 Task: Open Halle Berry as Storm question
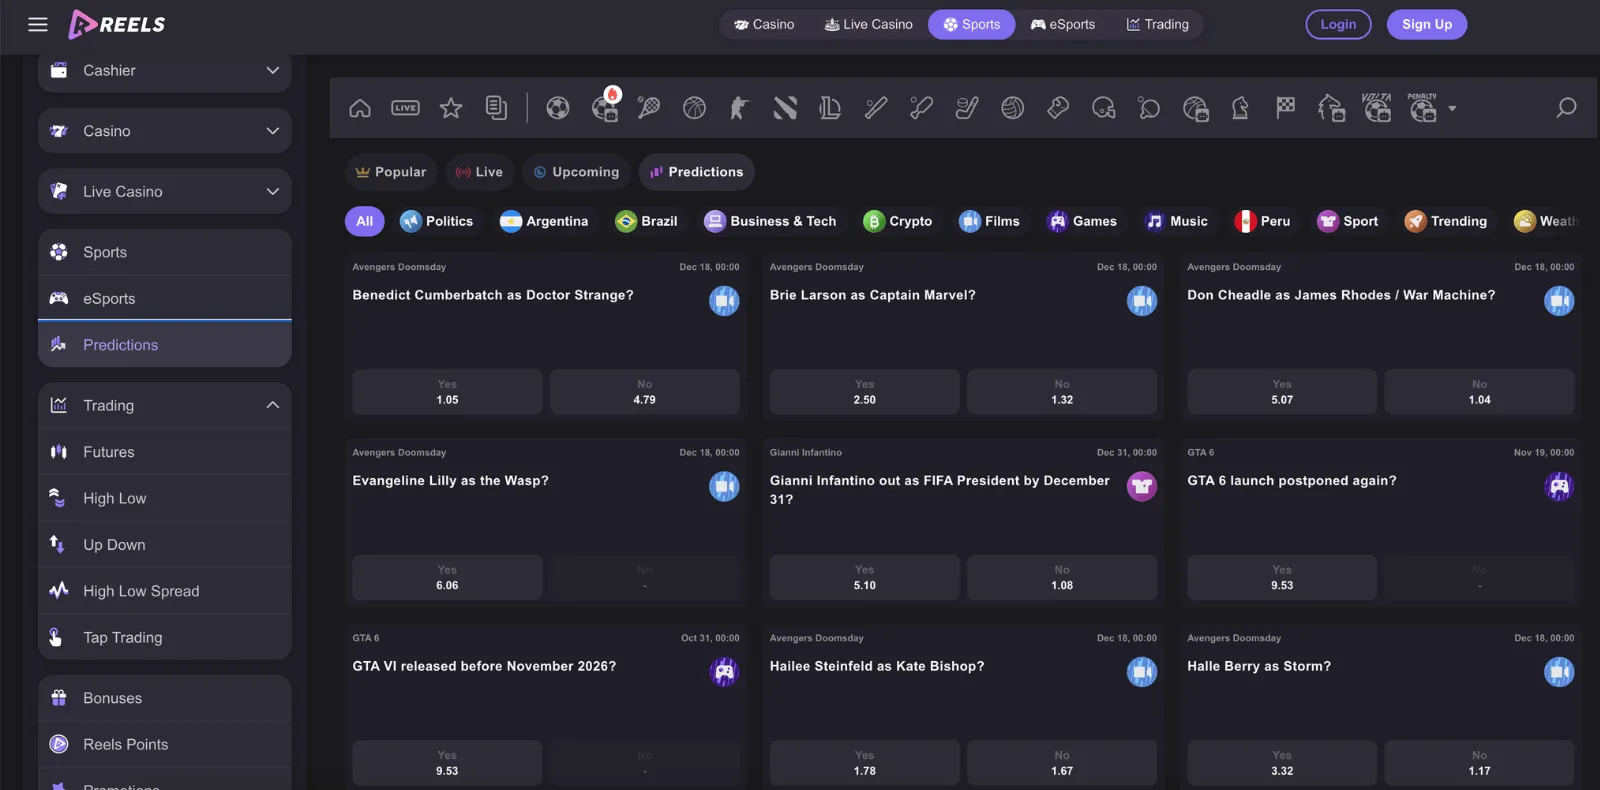1259,666
